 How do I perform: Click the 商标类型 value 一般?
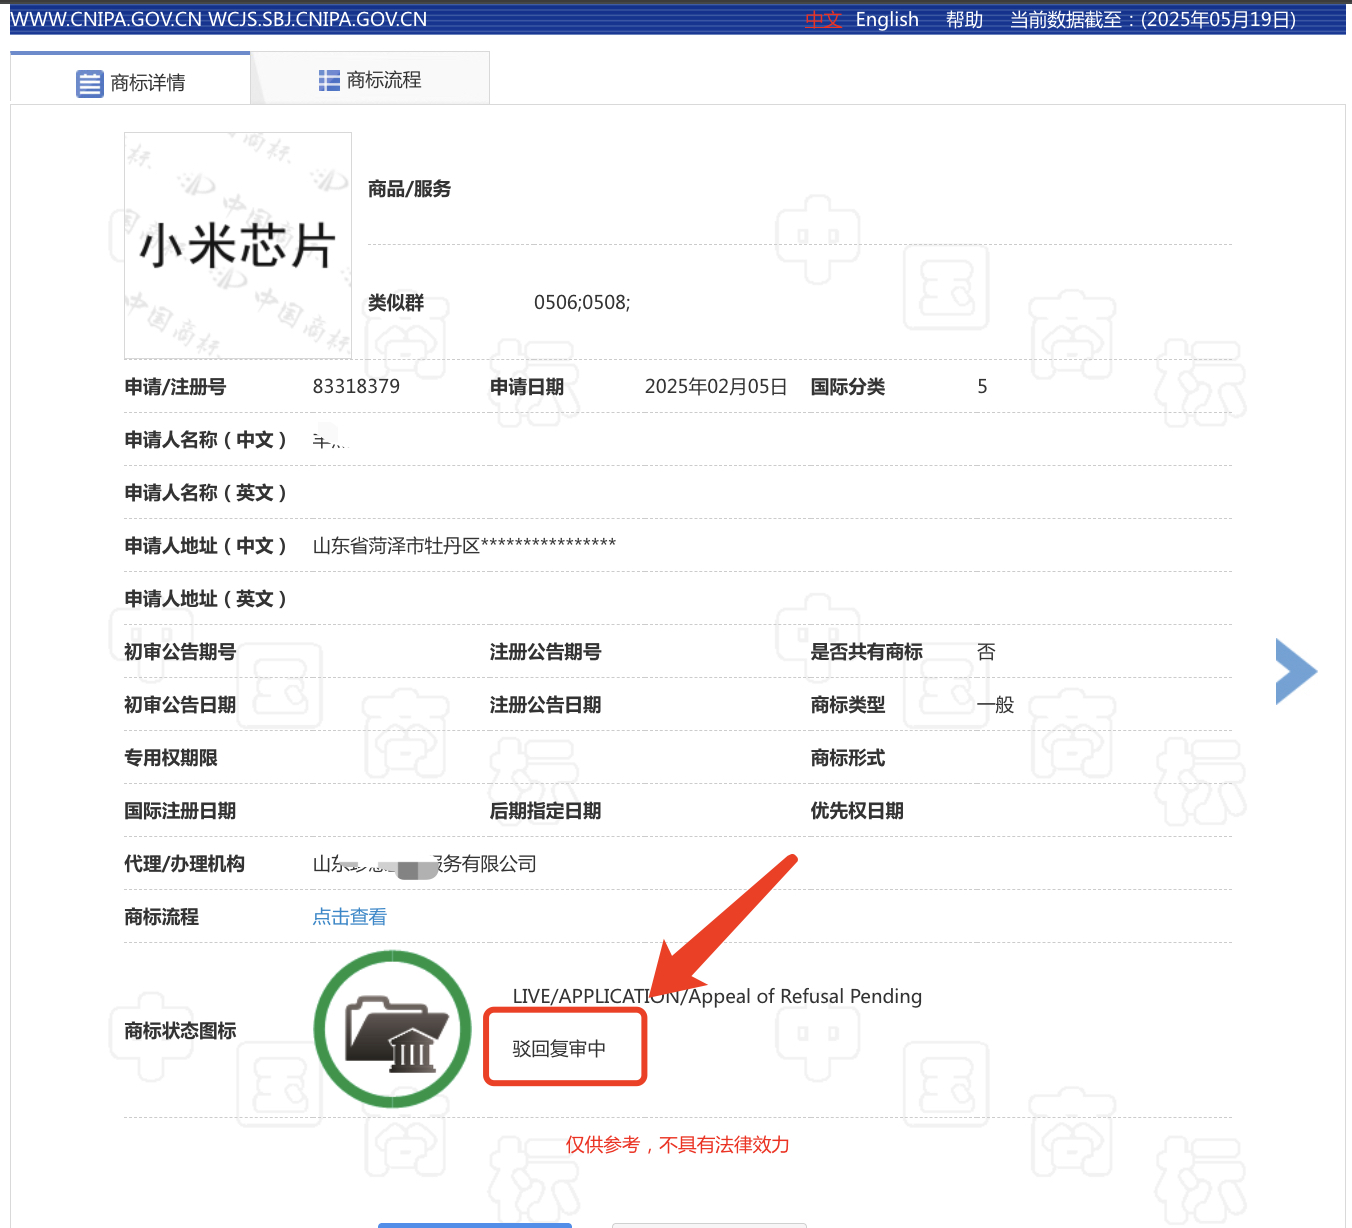(x=996, y=705)
